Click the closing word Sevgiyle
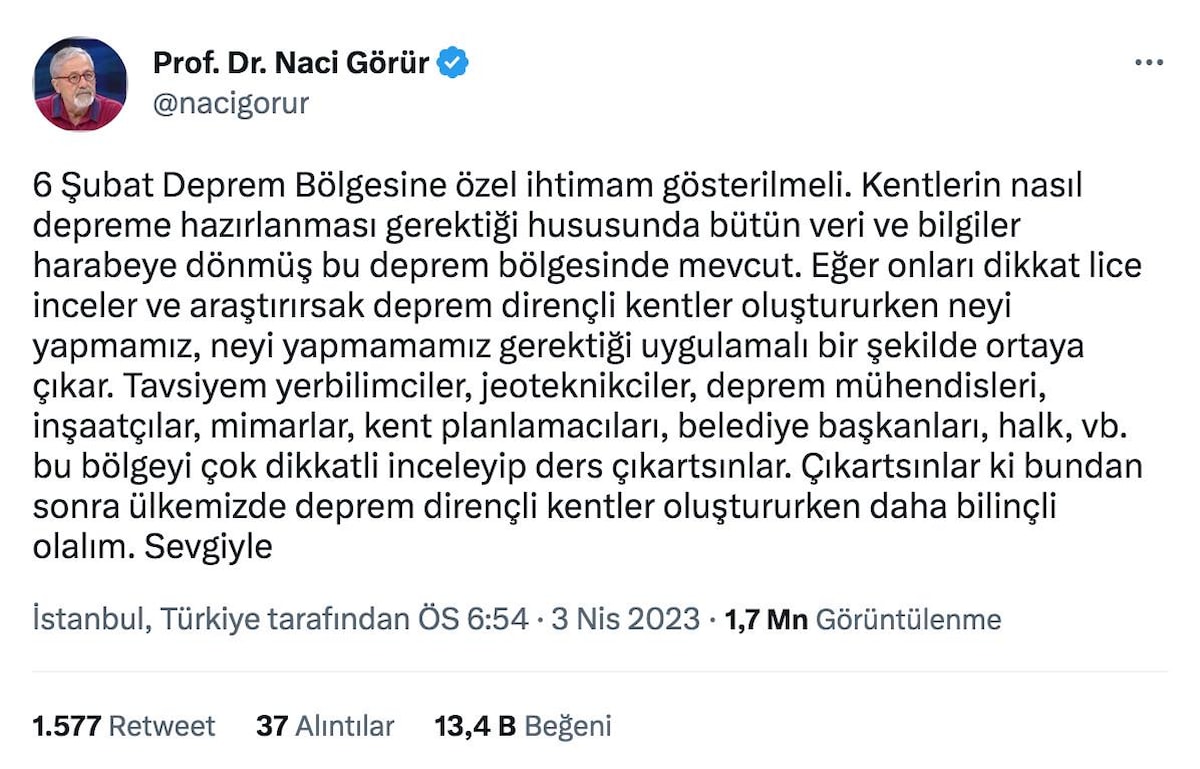 pos(209,547)
